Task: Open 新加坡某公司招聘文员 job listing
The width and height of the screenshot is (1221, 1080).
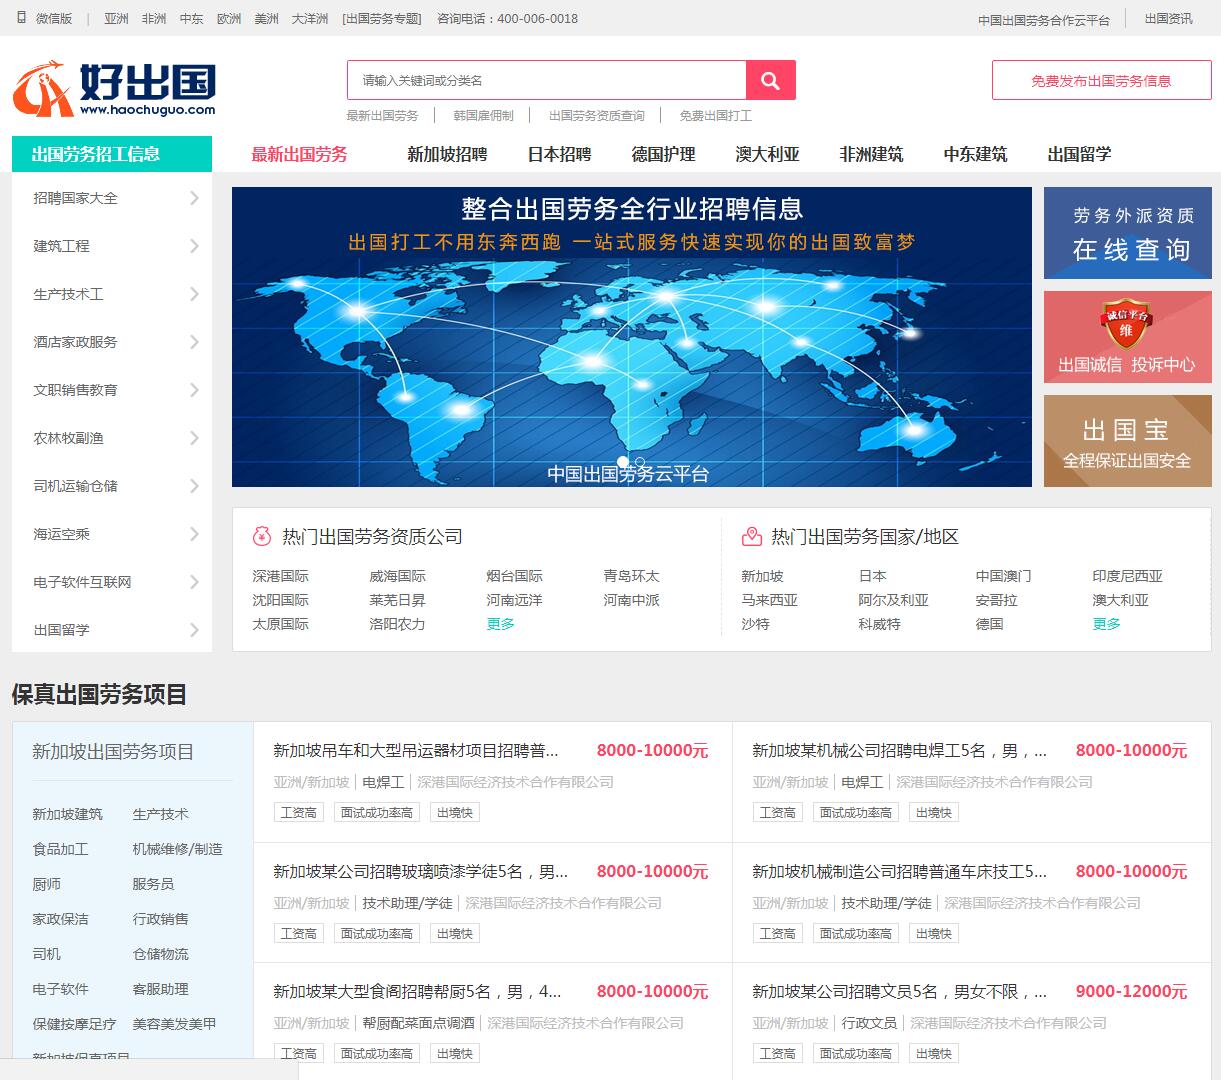Action: pyautogui.click(x=899, y=991)
